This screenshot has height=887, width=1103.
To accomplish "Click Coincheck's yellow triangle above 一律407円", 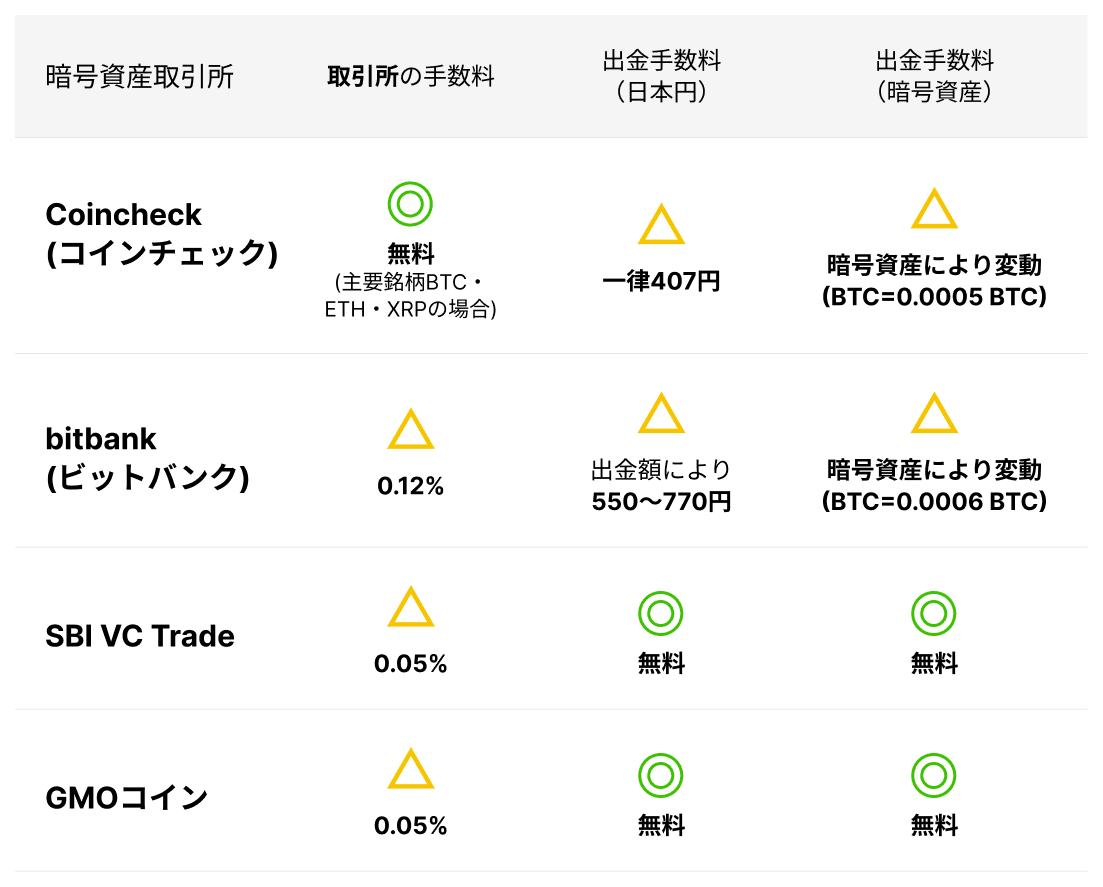I will (x=661, y=227).
